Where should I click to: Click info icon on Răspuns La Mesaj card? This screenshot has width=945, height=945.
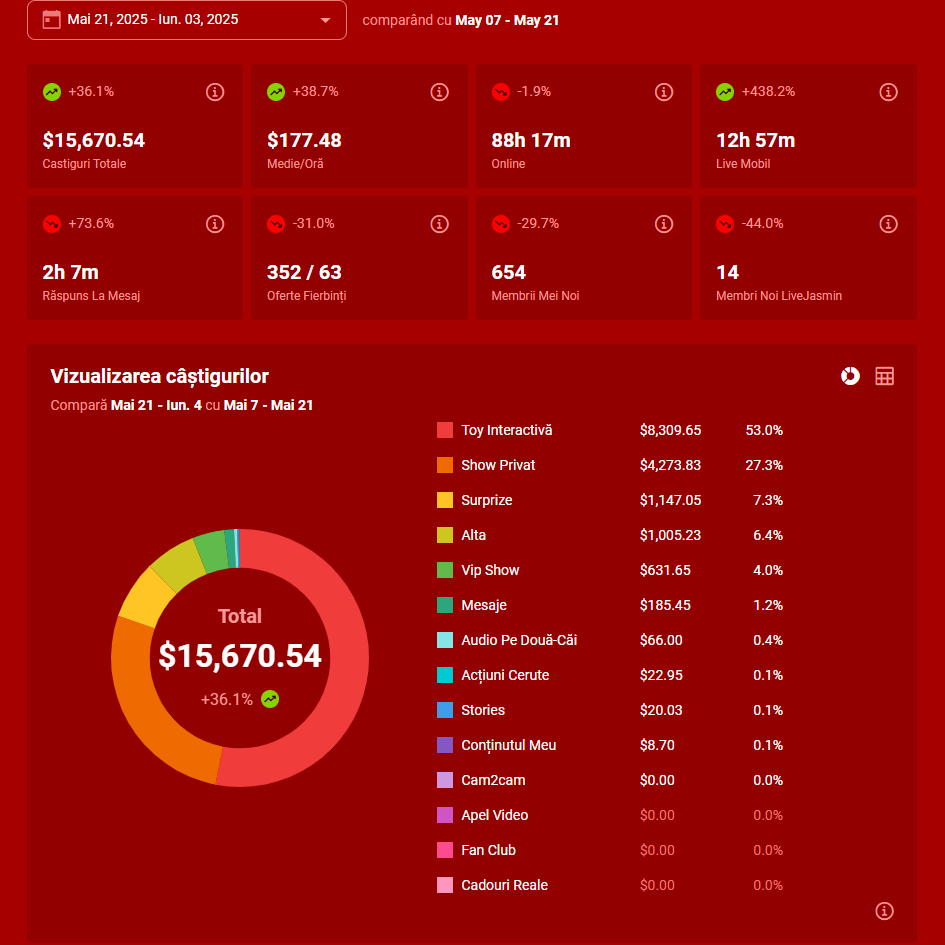(x=215, y=224)
